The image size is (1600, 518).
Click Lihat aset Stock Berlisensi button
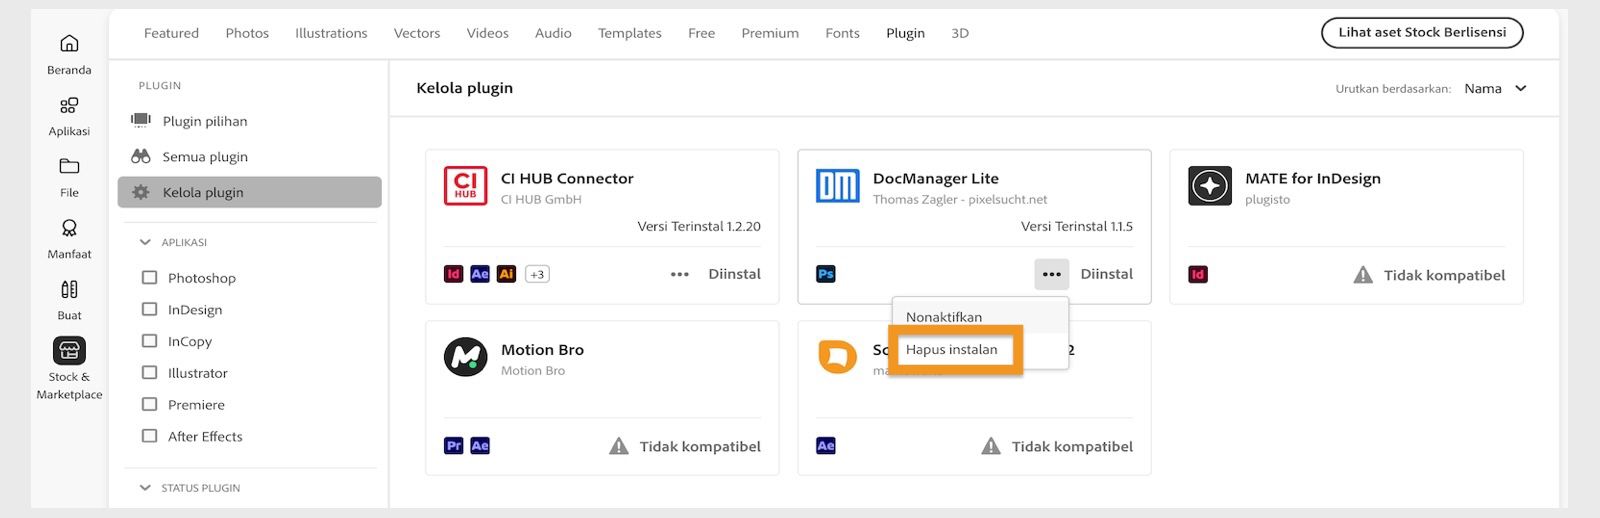pos(1422,32)
